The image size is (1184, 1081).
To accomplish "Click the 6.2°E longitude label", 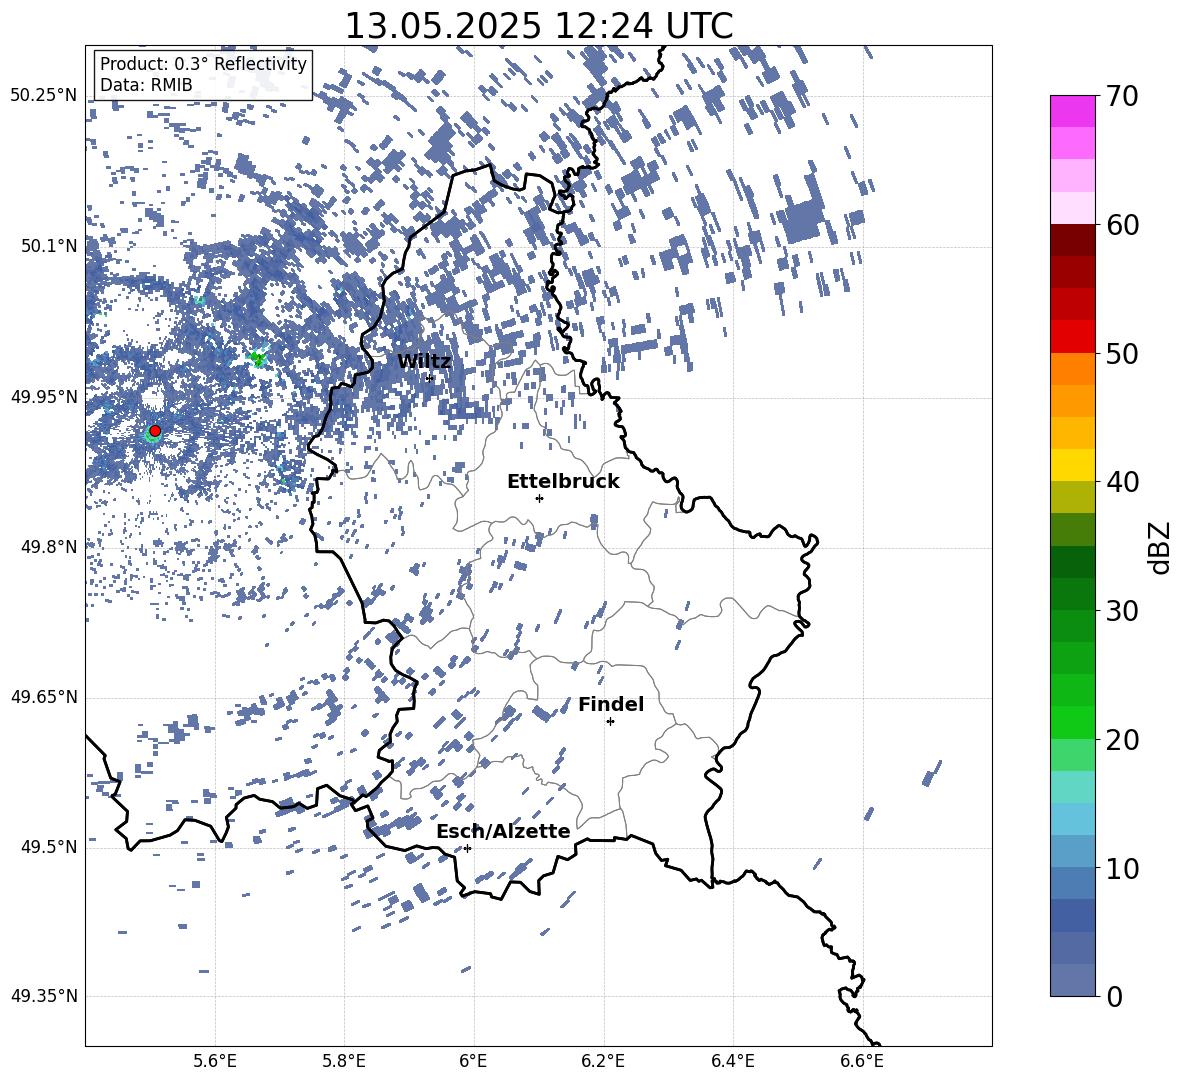I will (x=603, y=1061).
